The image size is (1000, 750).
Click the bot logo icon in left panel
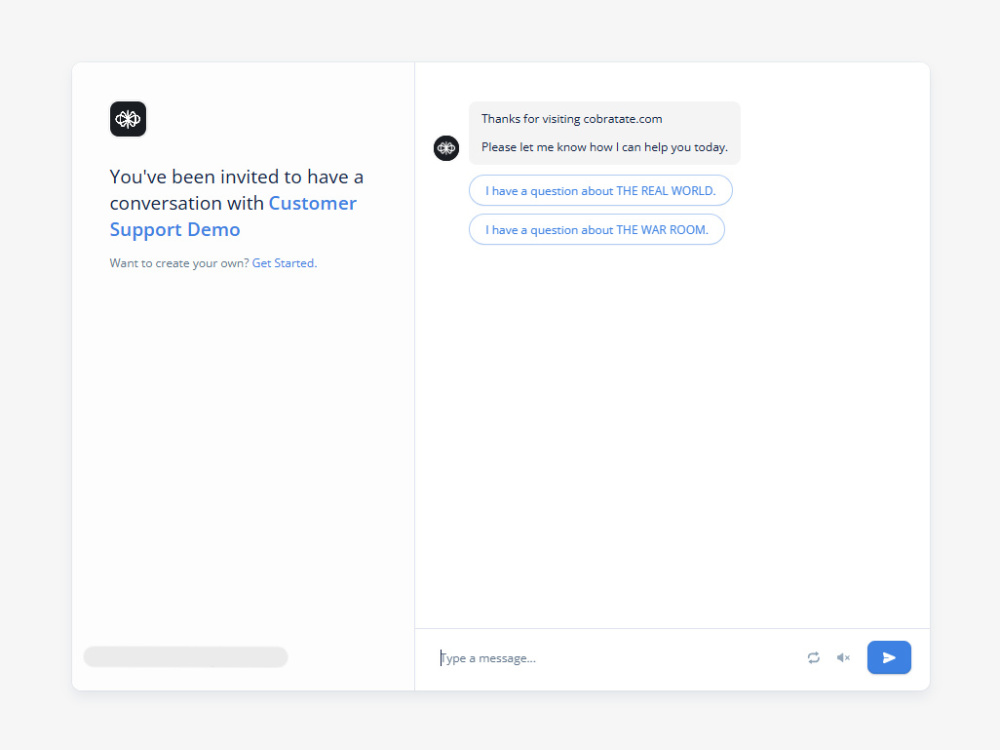point(128,119)
